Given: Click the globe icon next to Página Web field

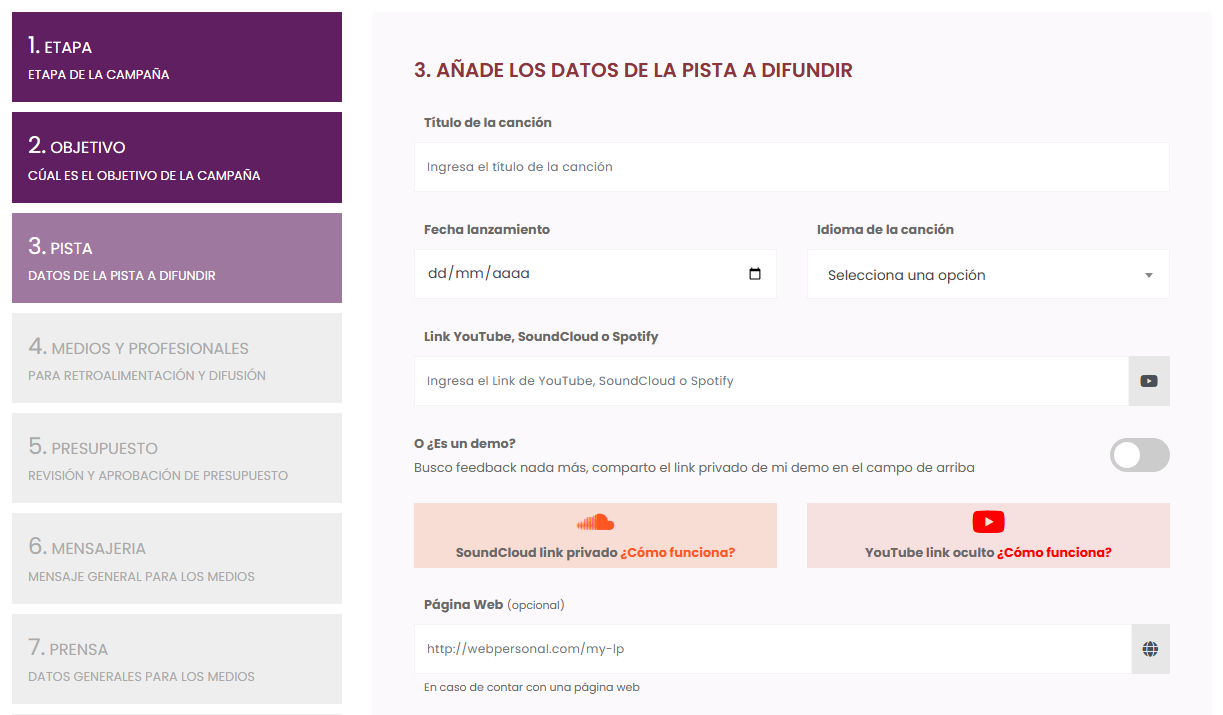Looking at the screenshot, I should [x=1148, y=649].
